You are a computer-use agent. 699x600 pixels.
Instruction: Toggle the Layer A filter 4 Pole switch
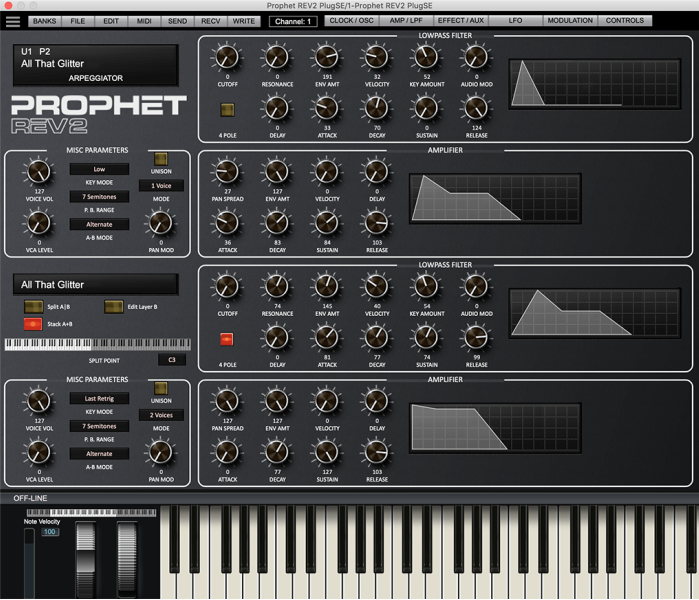(227, 110)
